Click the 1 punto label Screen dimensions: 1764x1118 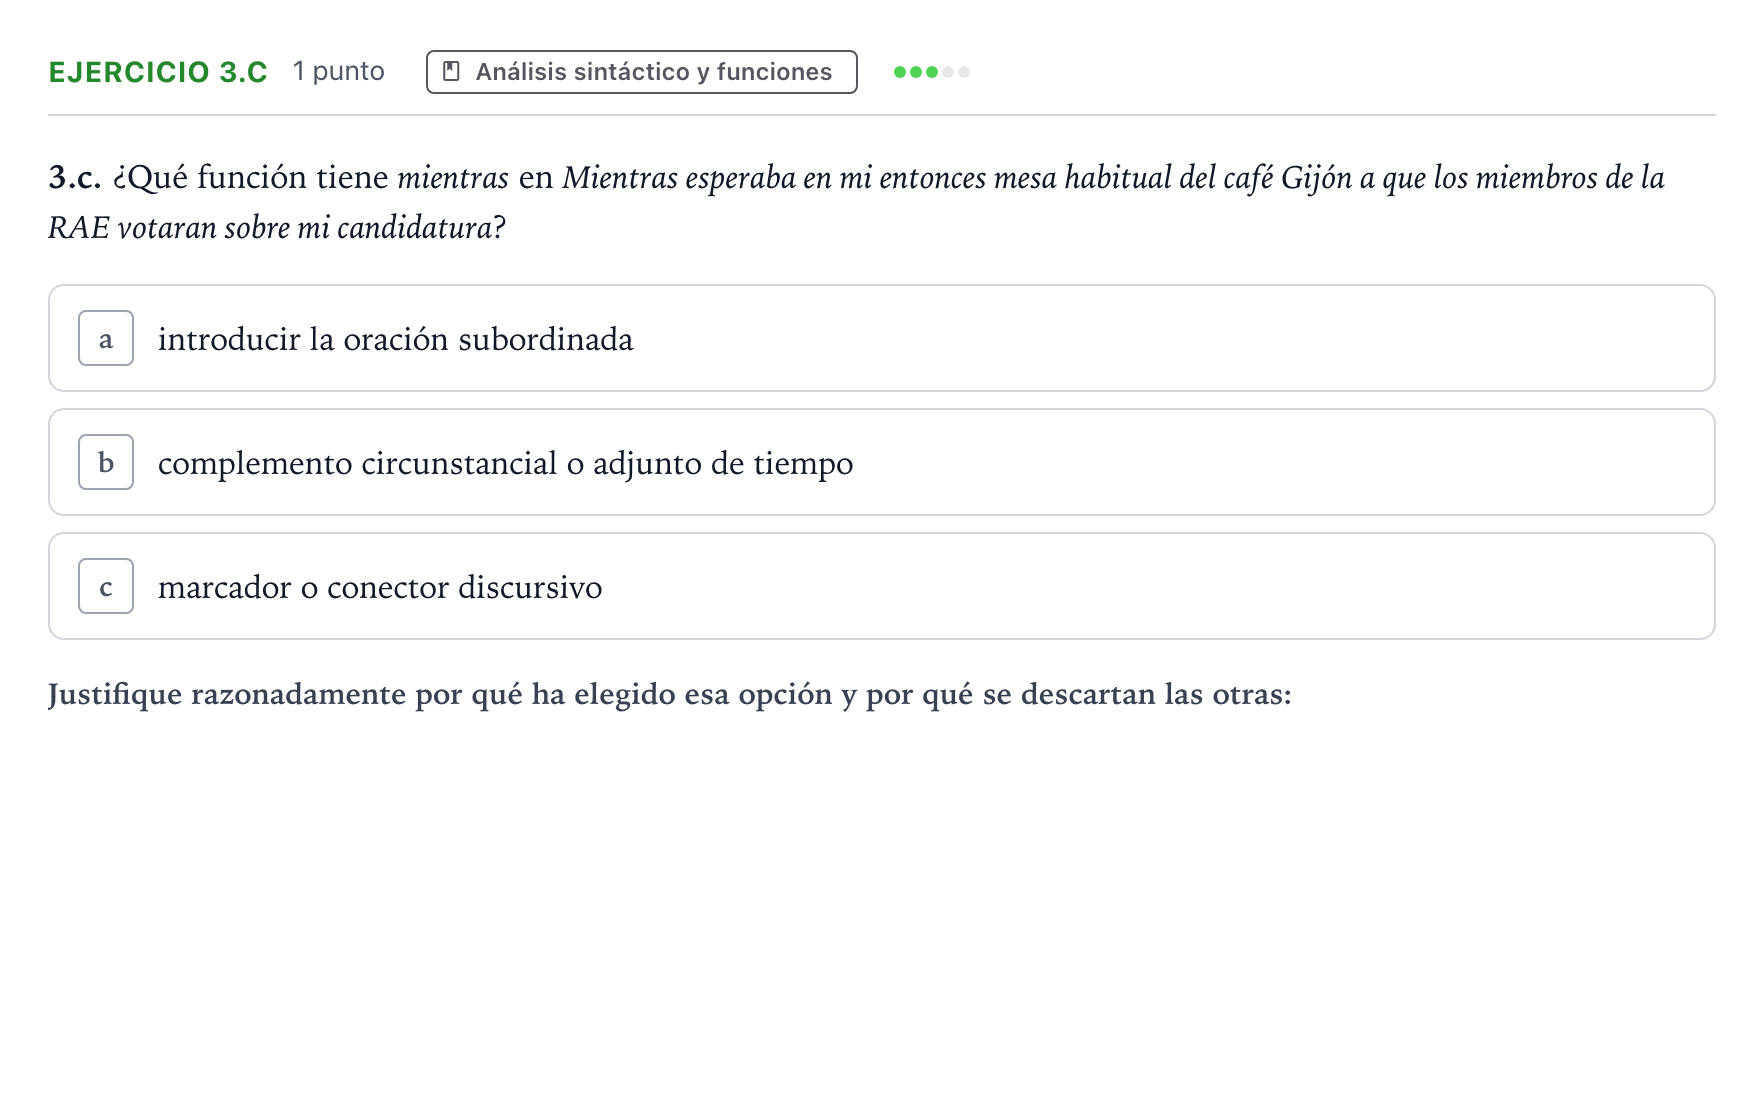[x=339, y=72]
